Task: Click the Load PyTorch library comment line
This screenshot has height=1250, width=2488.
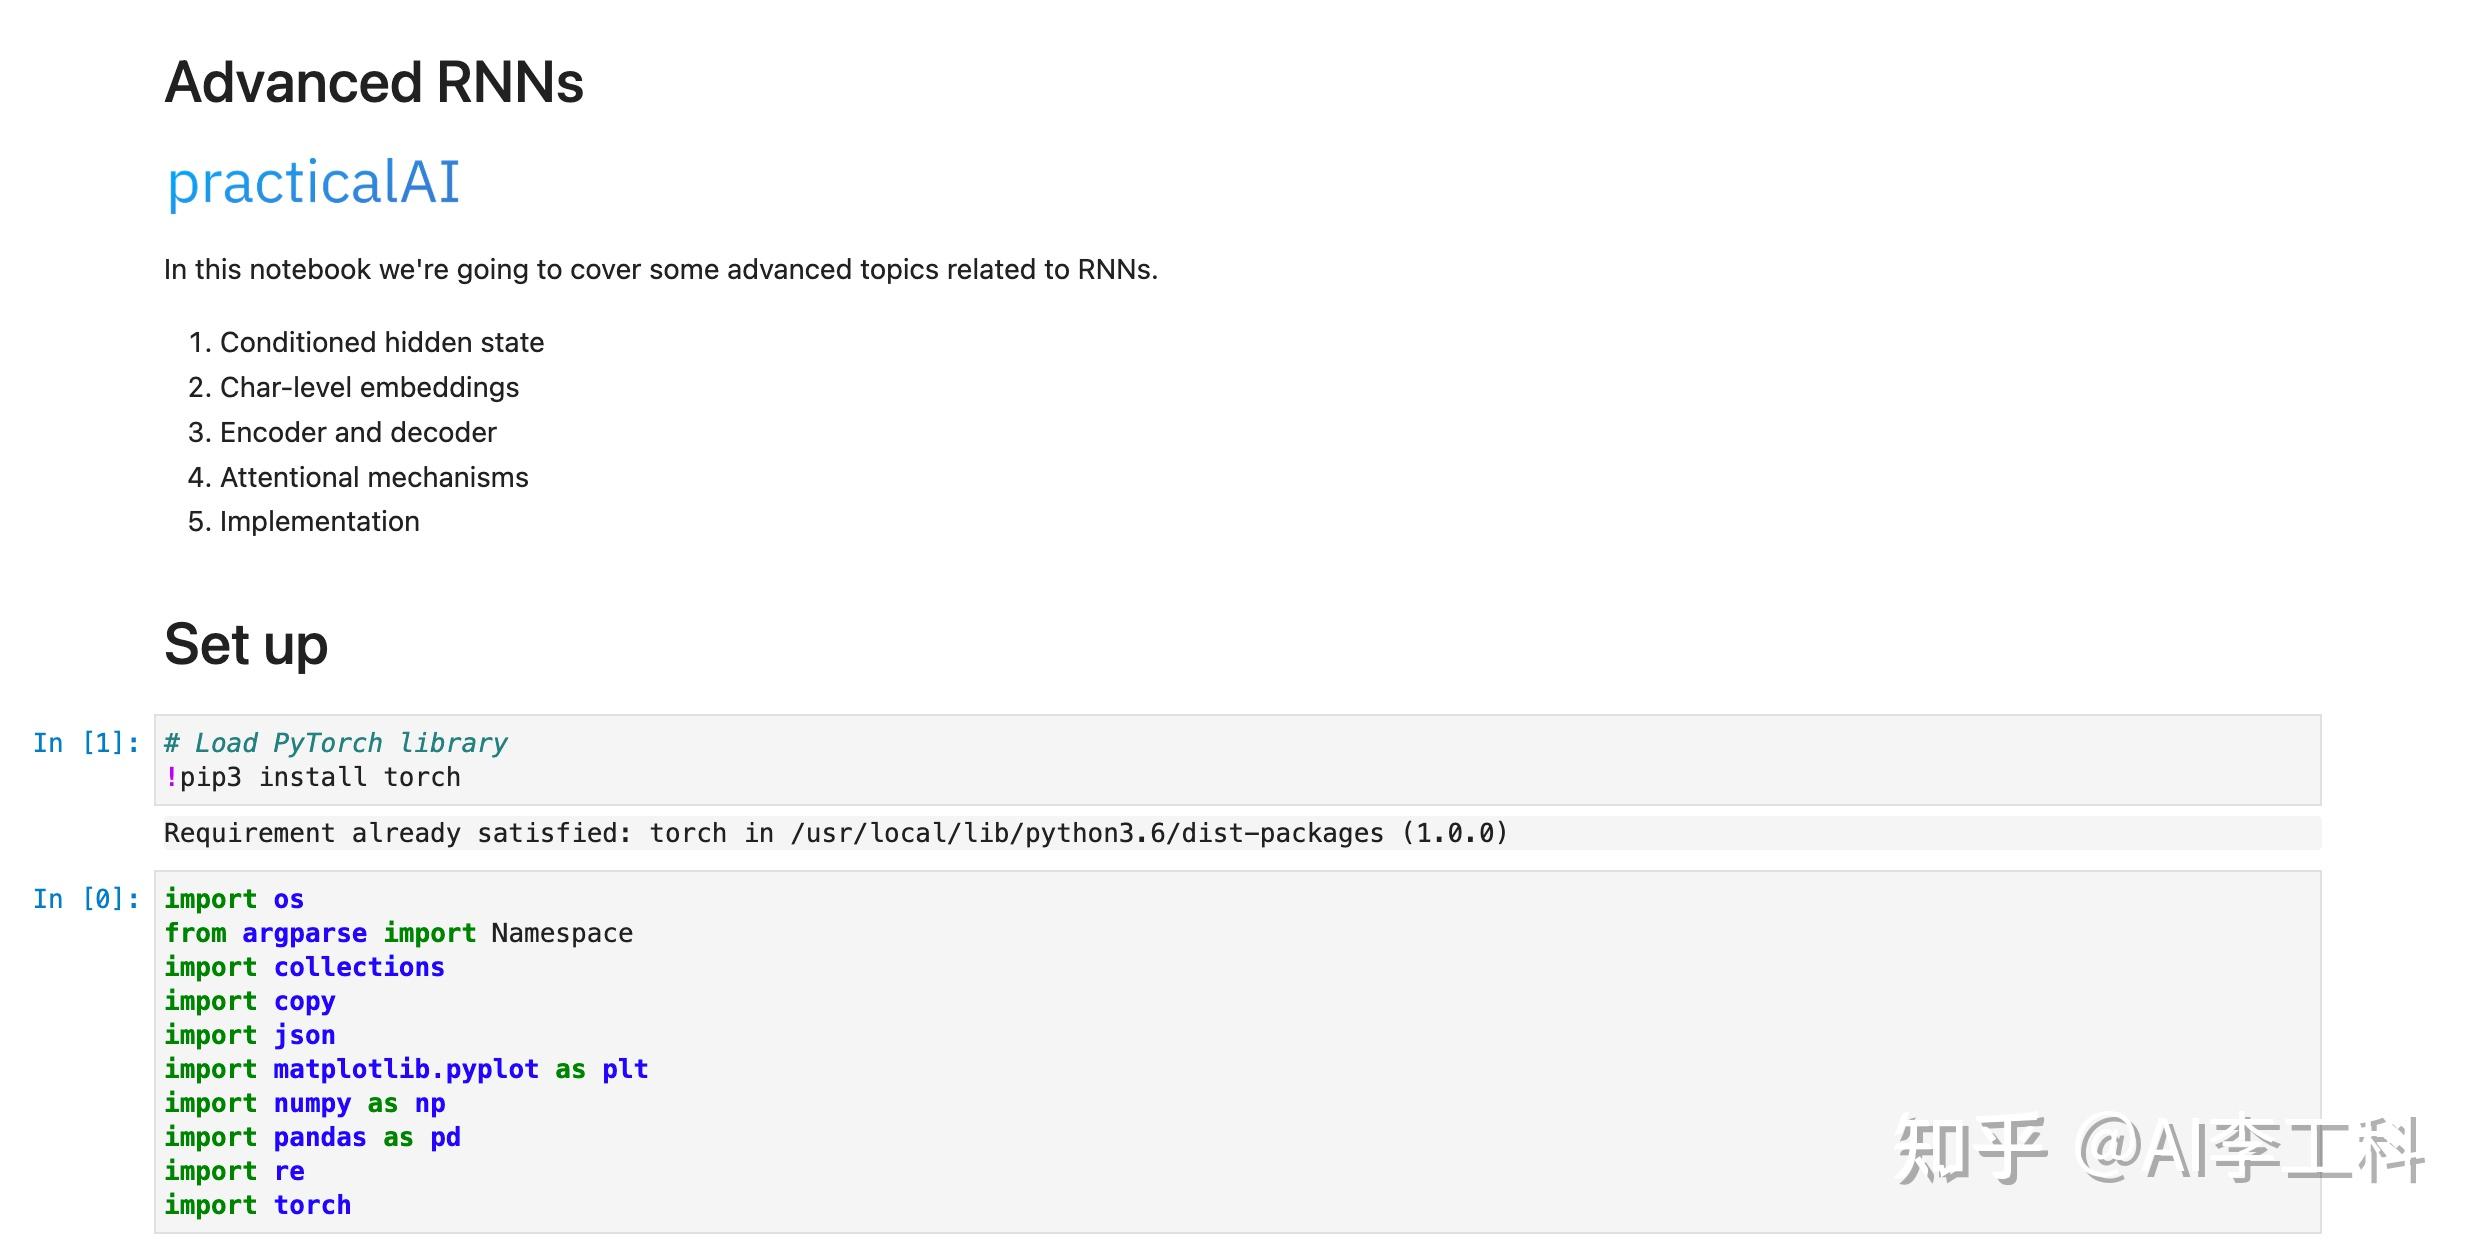Action: click(x=336, y=743)
